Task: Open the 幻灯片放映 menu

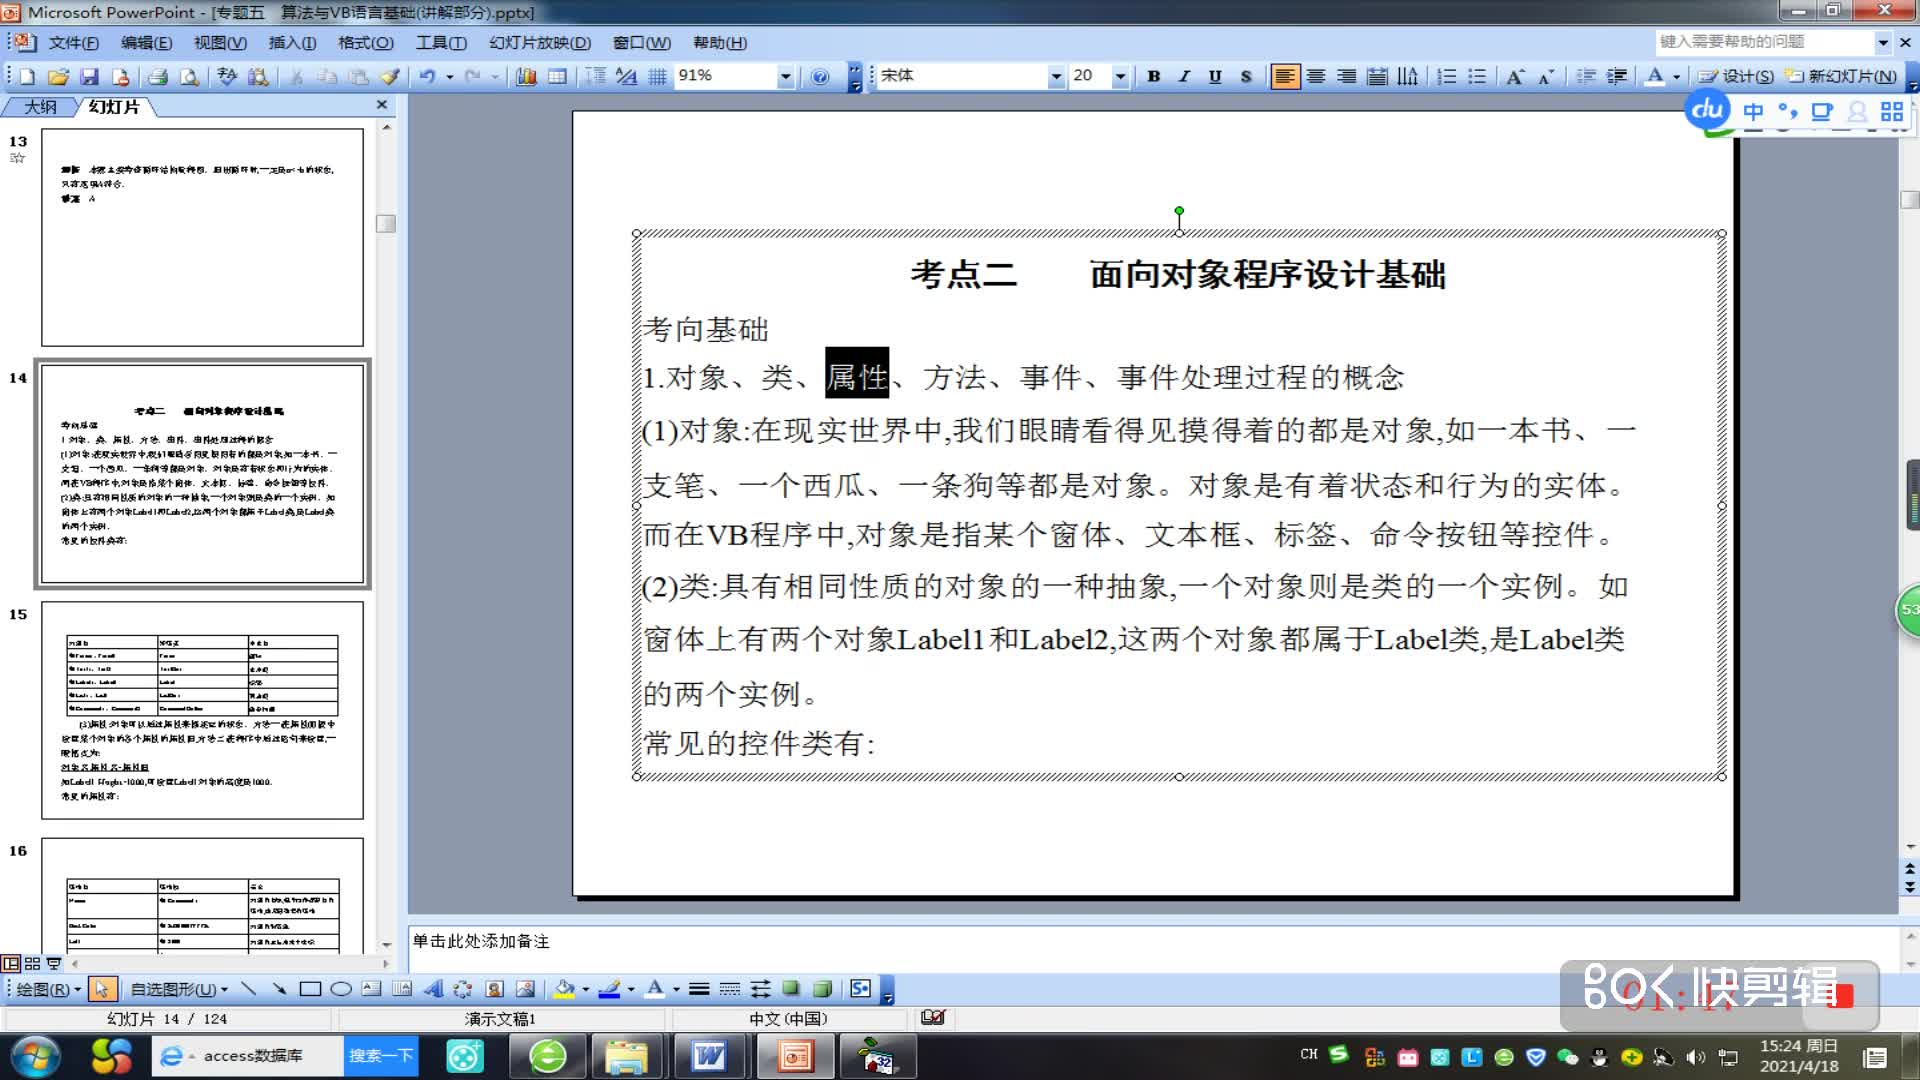Action: pyautogui.click(x=540, y=43)
